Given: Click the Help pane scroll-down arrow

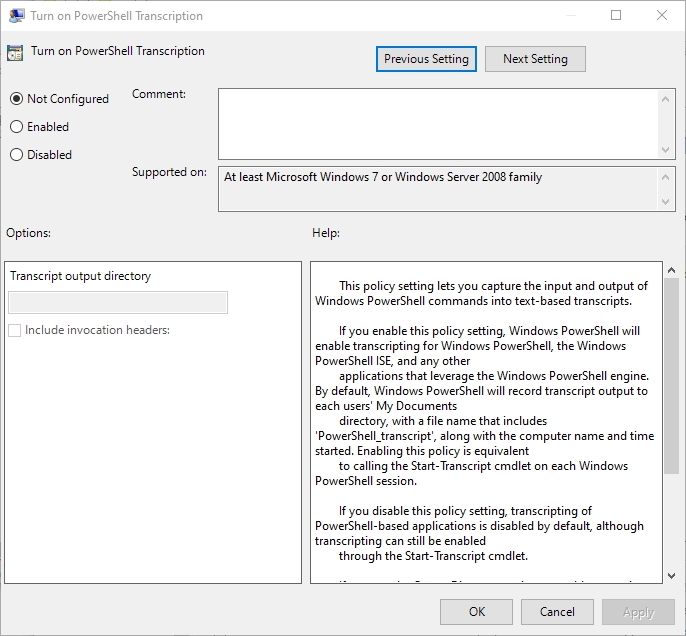Looking at the screenshot, I should 671,576.
